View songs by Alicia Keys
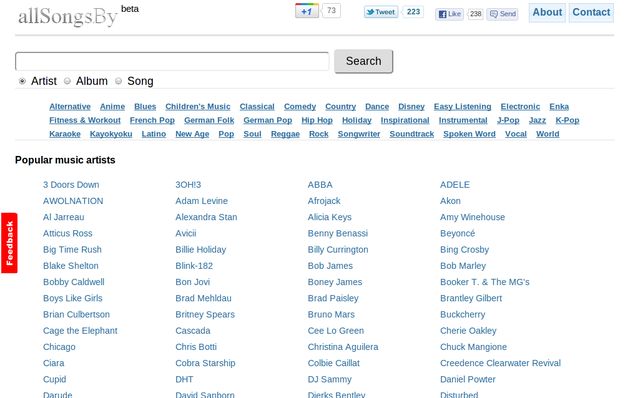Screen dimensions: 630x398 tap(329, 217)
